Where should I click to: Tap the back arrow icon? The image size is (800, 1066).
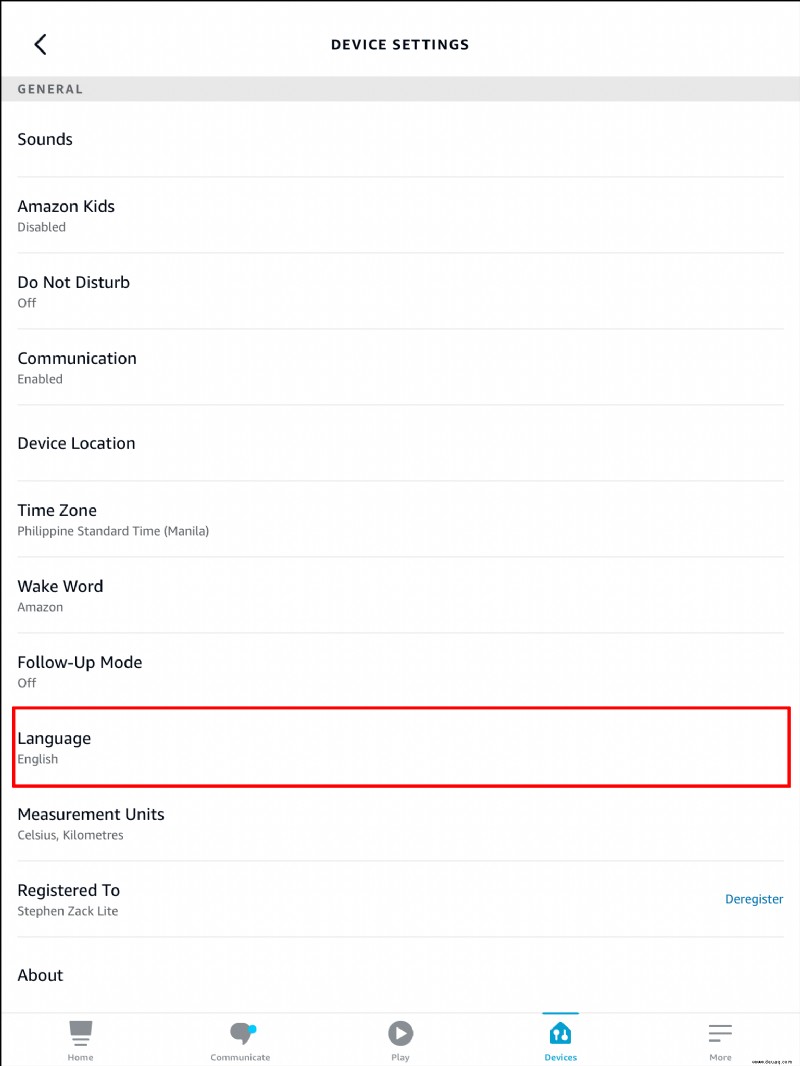click(x=40, y=45)
